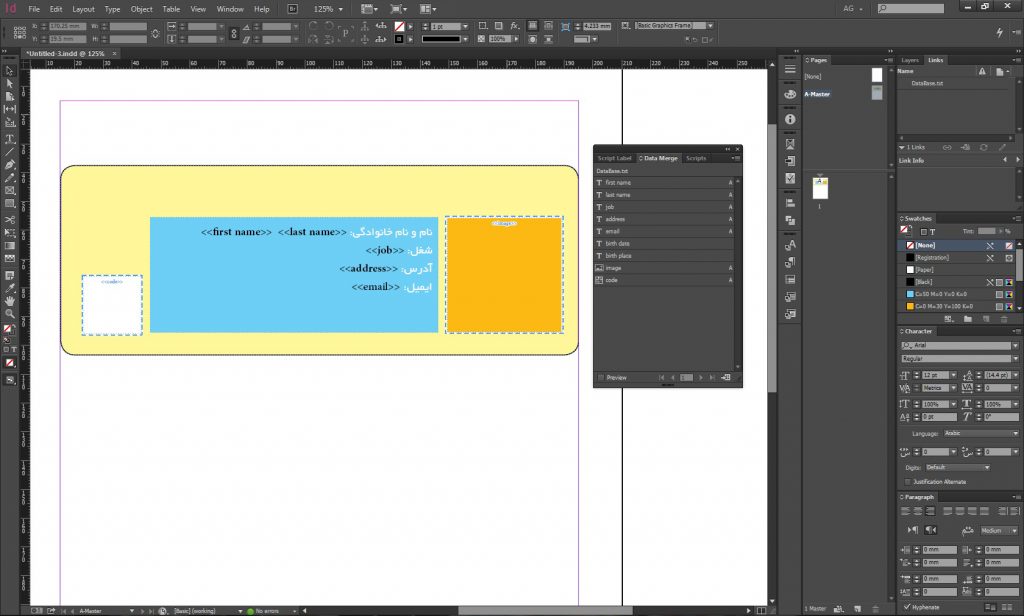
Task: Click the Bridge (Br) icon
Action: tap(292, 9)
